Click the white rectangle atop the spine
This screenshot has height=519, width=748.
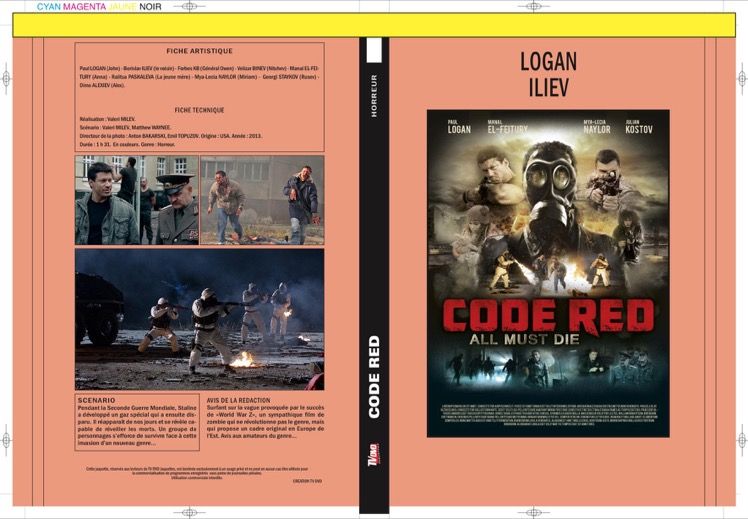[x=374, y=50]
